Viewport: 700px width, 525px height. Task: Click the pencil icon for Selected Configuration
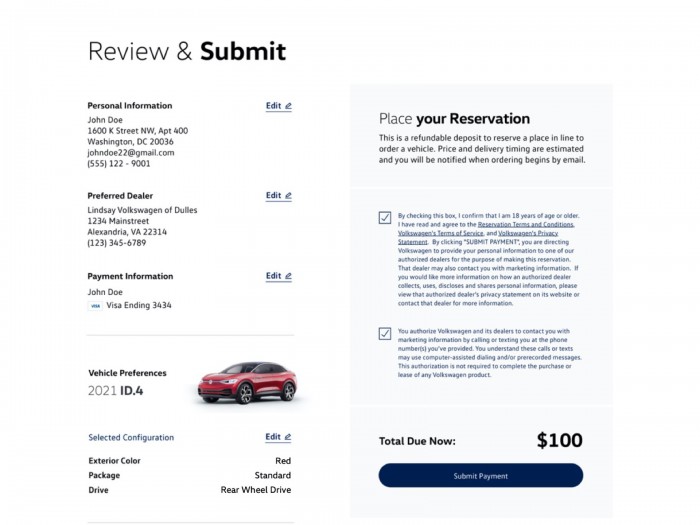[x=288, y=437]
